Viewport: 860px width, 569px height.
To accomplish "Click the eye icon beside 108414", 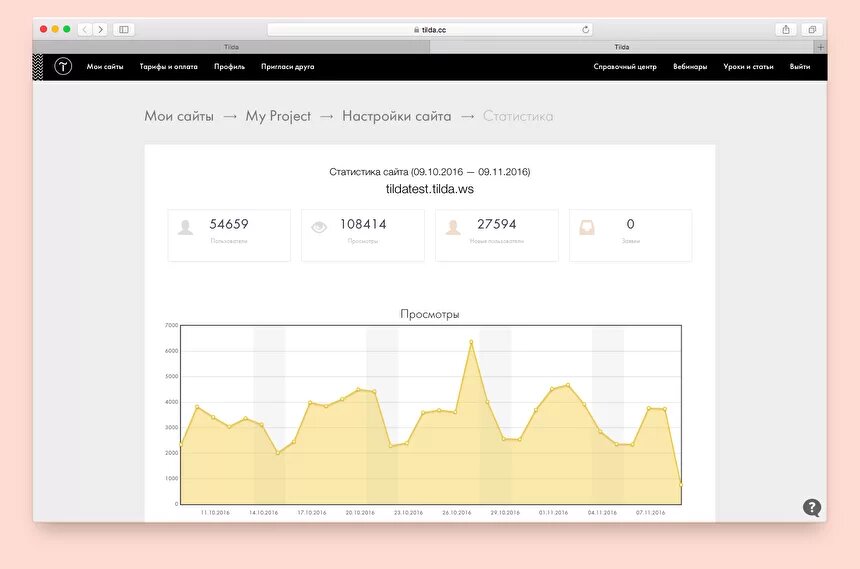I will click(x=319, y=227).
